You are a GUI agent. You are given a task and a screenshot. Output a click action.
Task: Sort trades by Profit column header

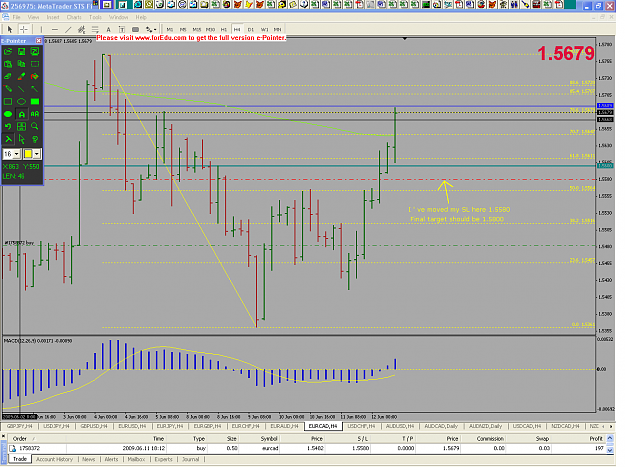596,438
